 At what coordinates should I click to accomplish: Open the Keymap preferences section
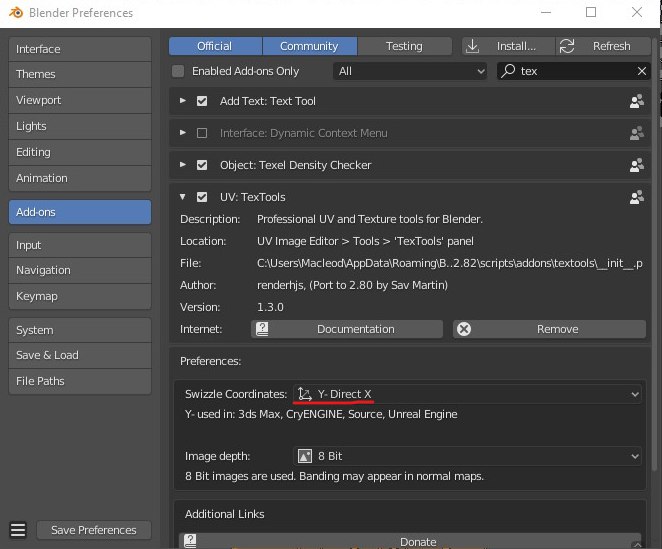[x=80, y=296]
